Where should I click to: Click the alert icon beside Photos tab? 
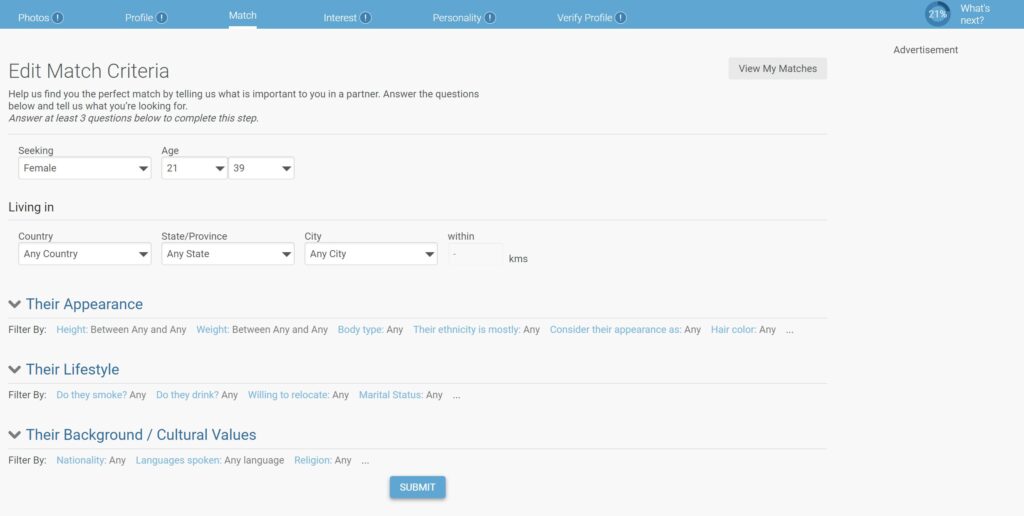click(x=58, y=17)
